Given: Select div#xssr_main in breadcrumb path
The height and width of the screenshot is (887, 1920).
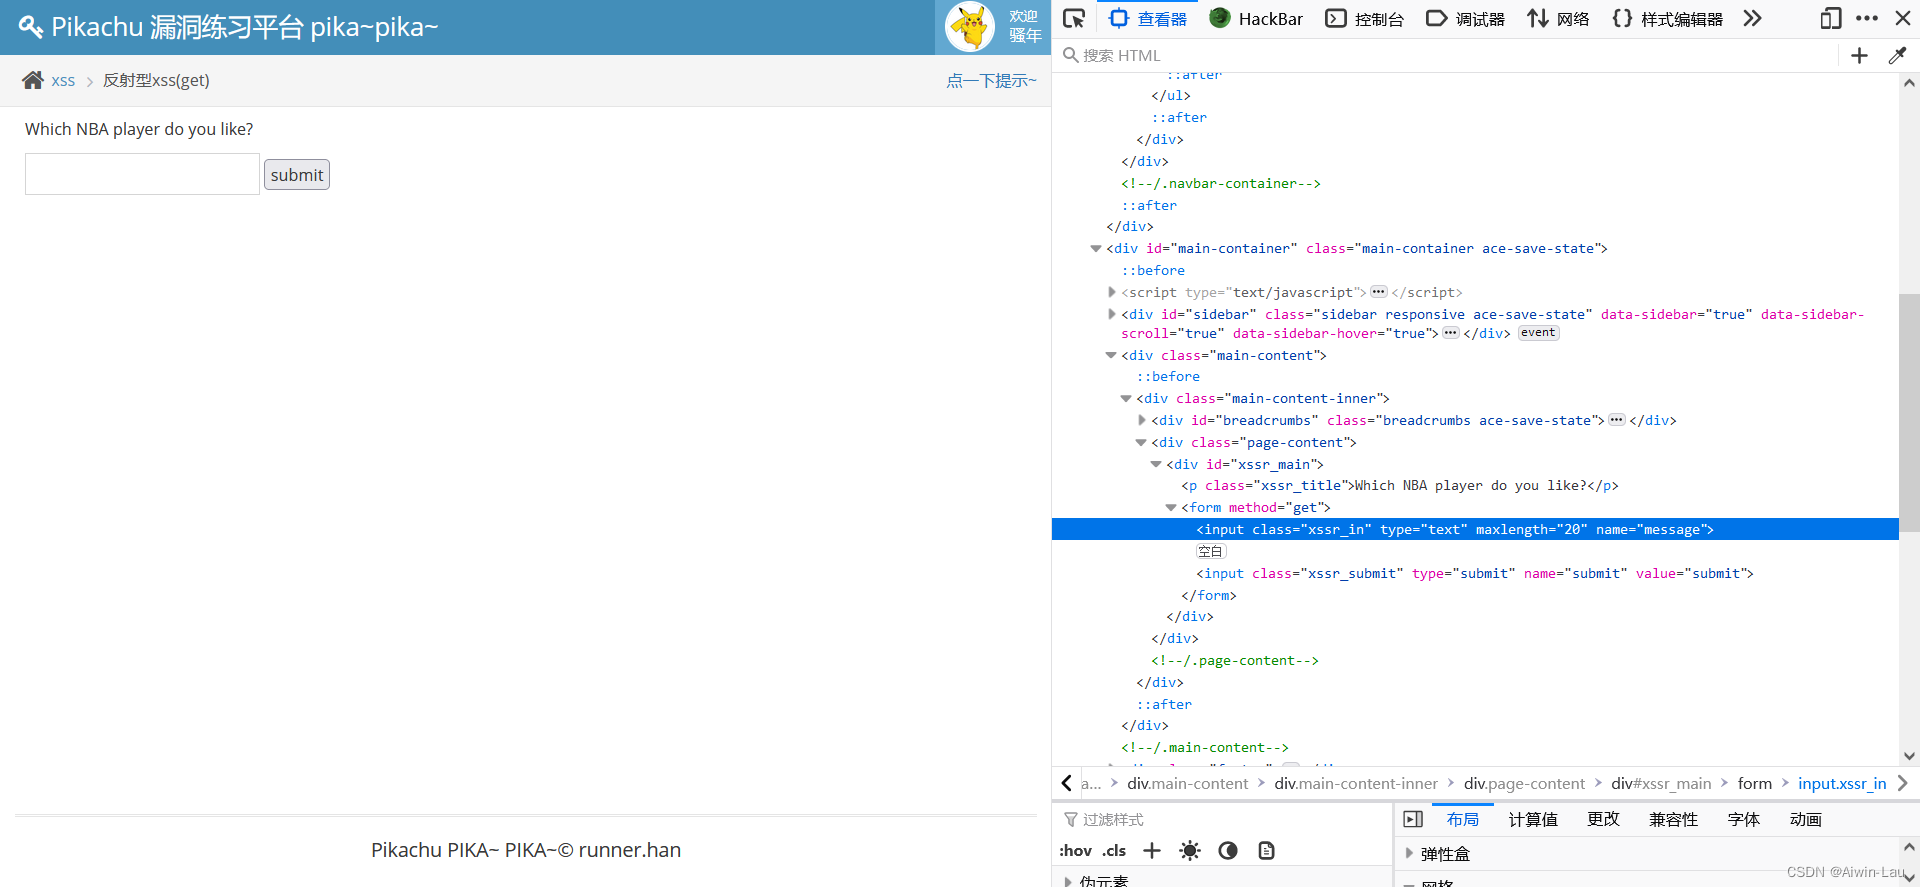Looking at the screenshot, I should pyautogui.click(x=1661, y=784).
